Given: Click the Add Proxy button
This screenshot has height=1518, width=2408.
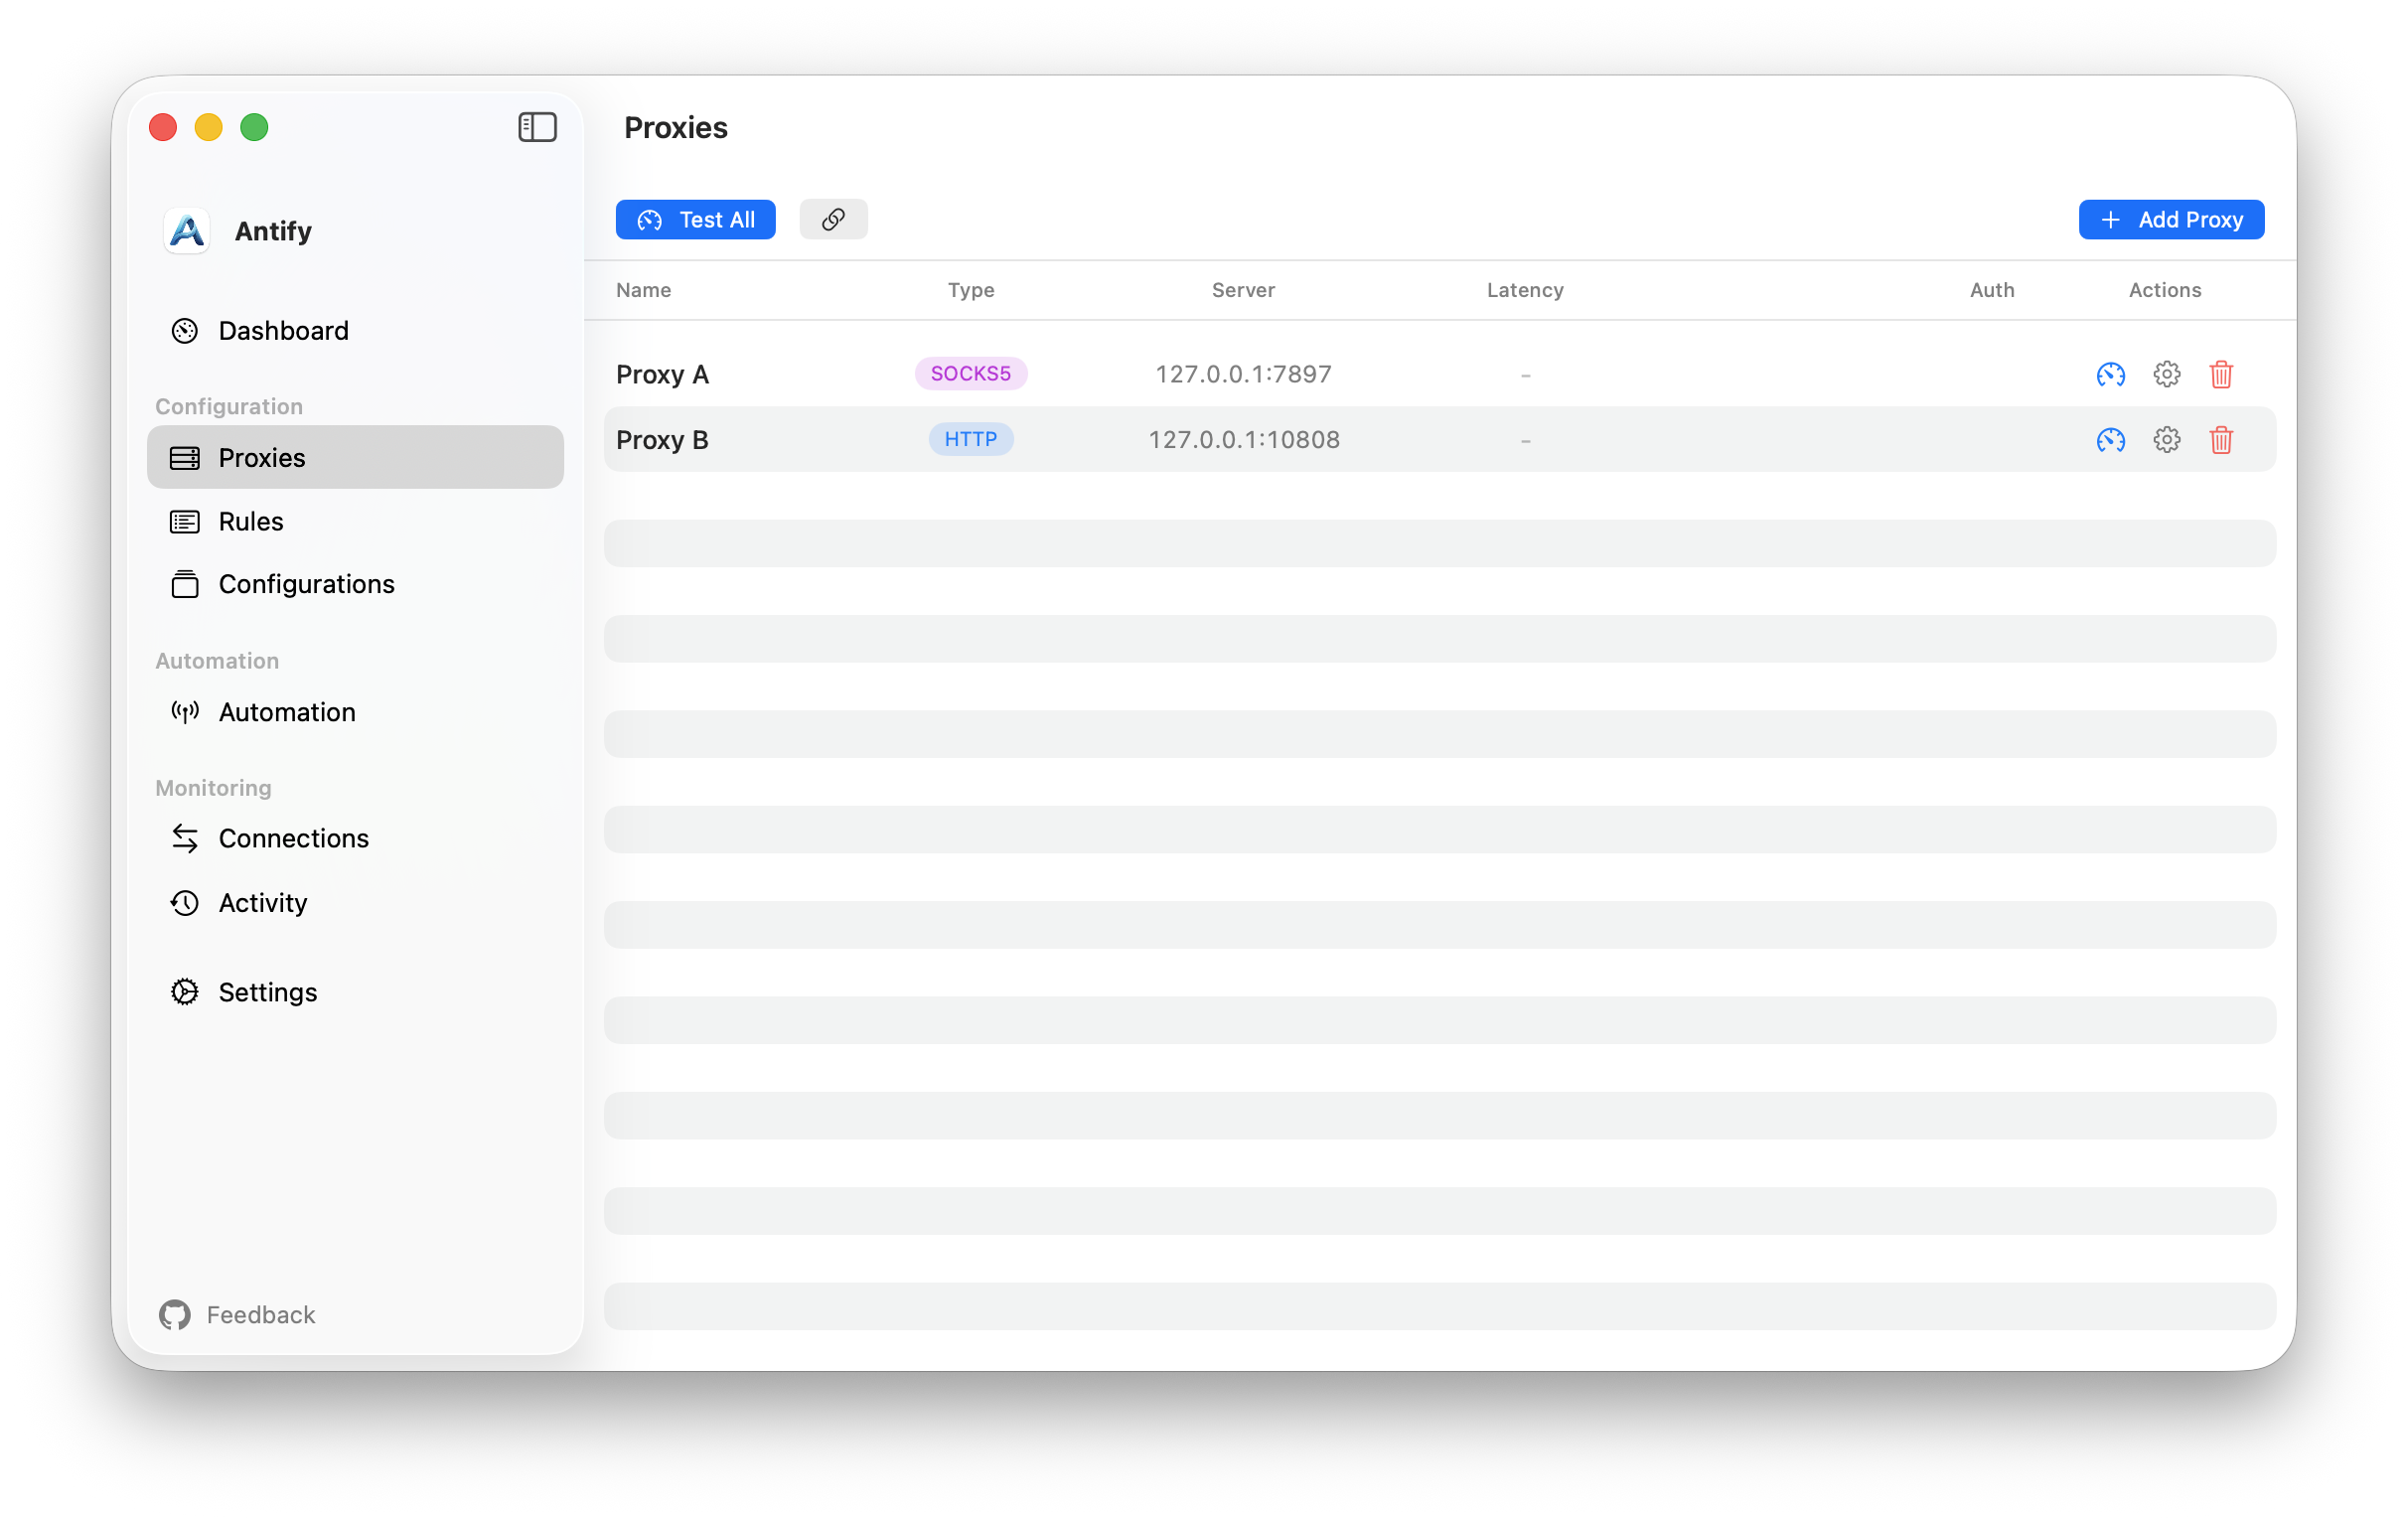Looking at the screenshot, I should (x=2171, y=219).
